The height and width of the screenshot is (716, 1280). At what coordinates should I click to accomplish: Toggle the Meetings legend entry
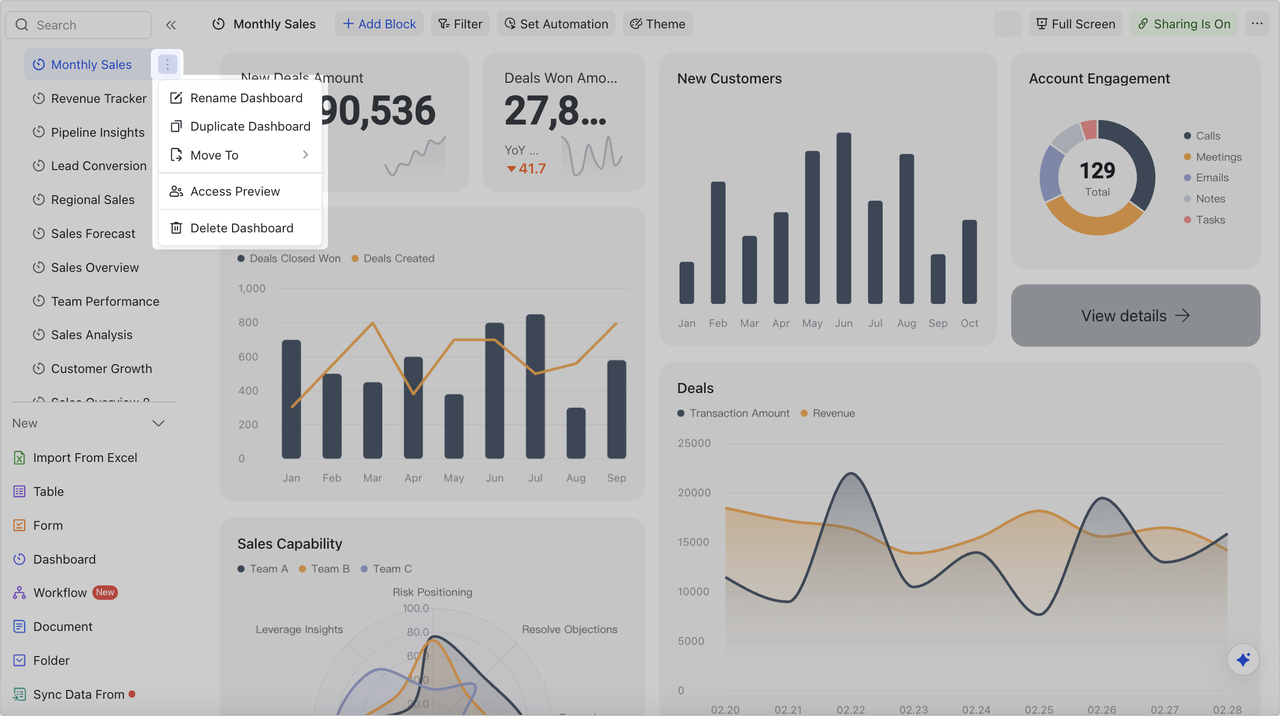click(x=1212, y=157)
